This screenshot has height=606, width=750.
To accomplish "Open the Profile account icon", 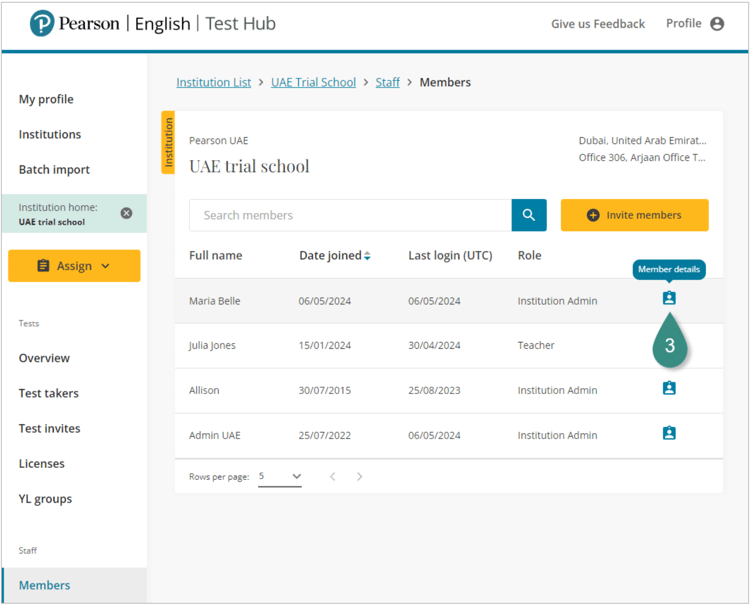I will (717, 24).
